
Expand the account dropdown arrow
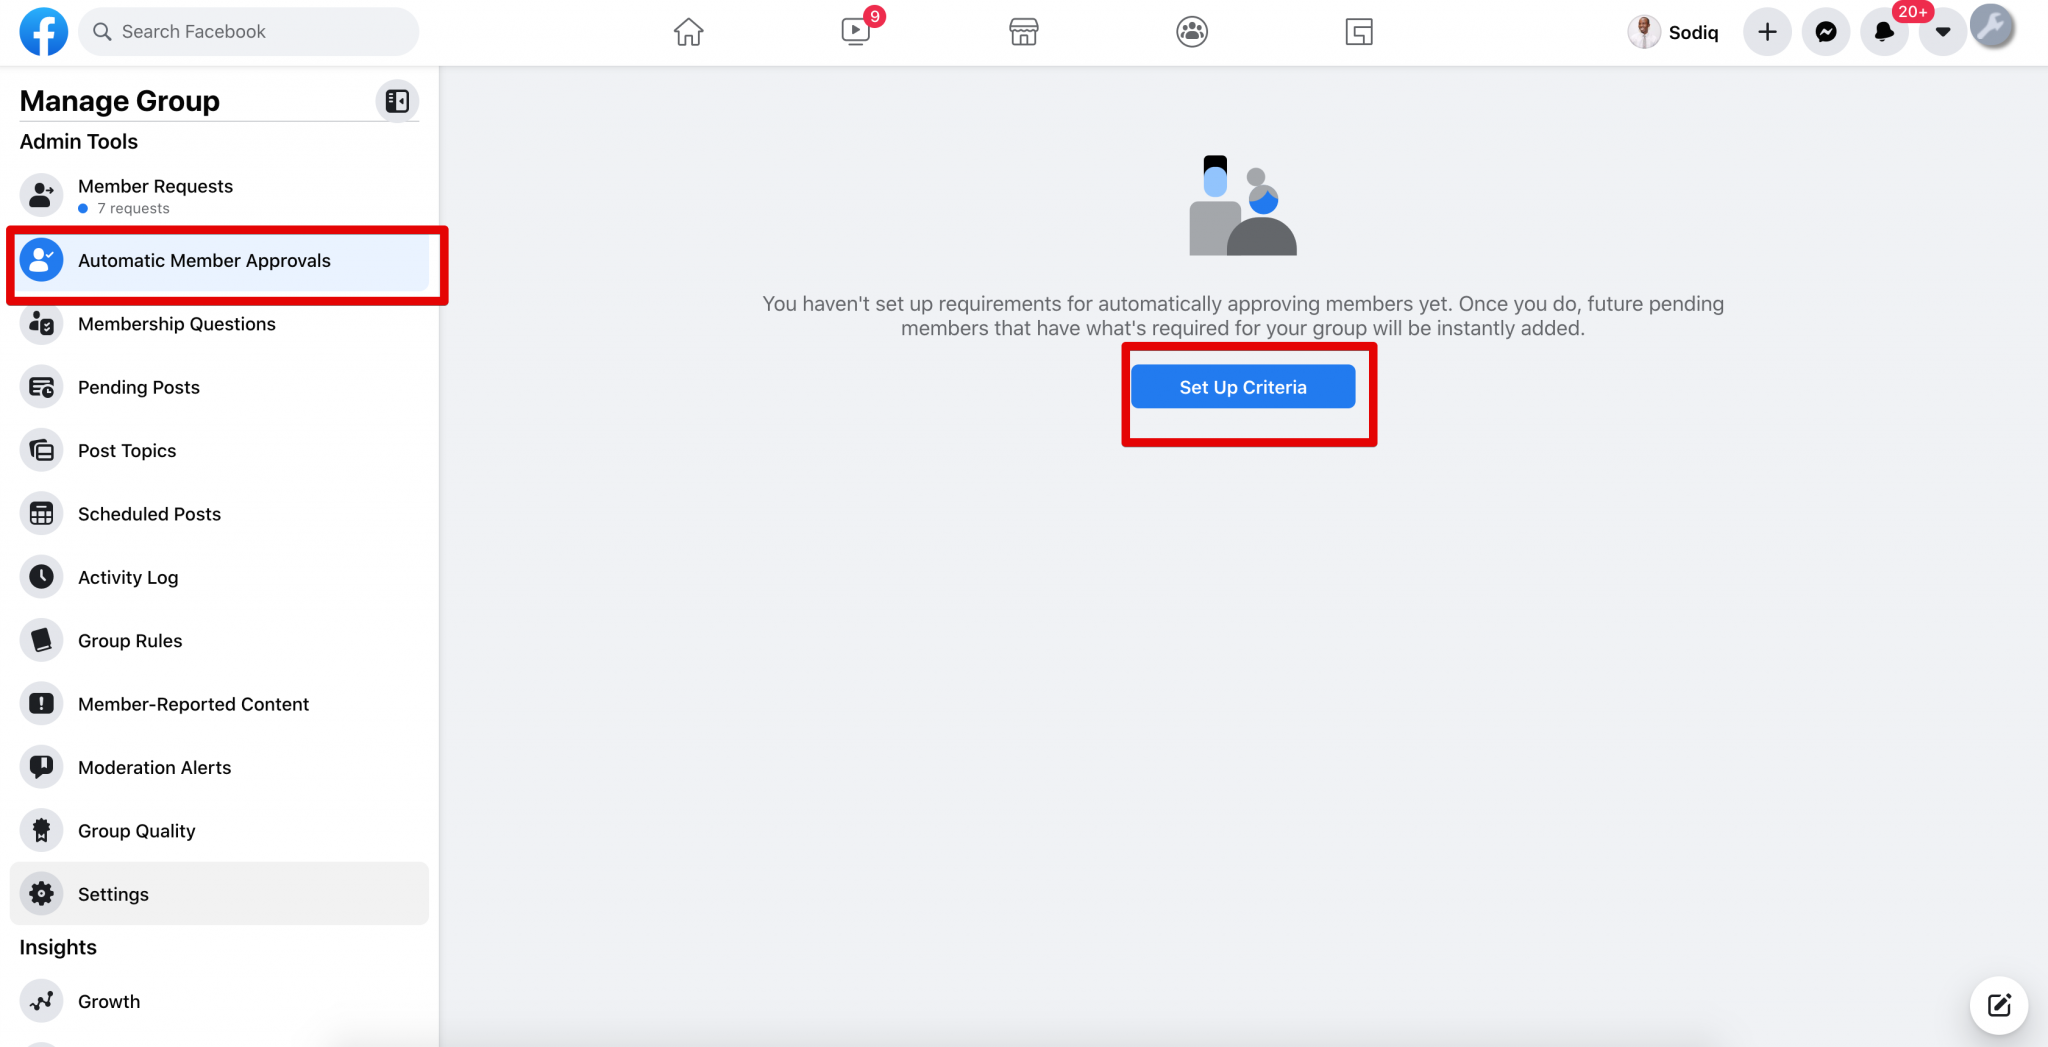[1942, 32]
